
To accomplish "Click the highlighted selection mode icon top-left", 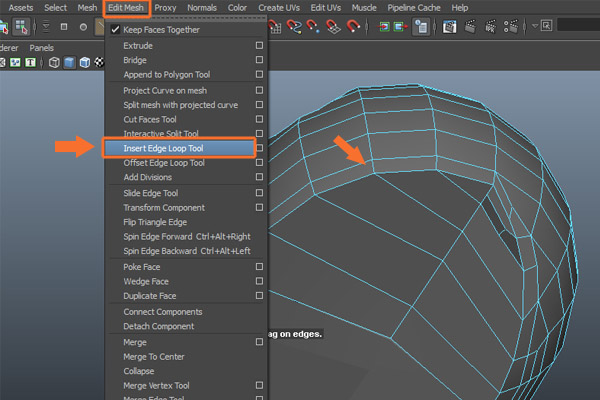I will click(21, 26).
